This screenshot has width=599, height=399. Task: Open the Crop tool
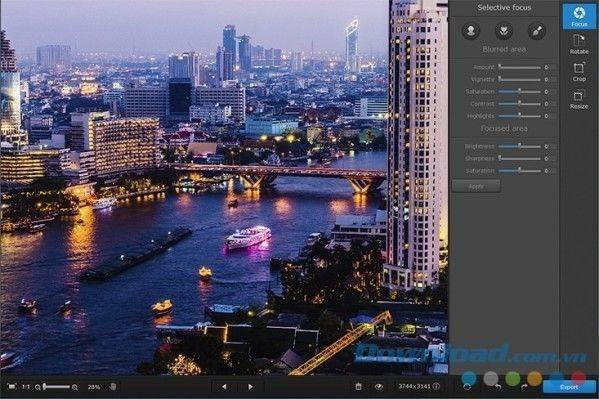[x=579, y=72]
